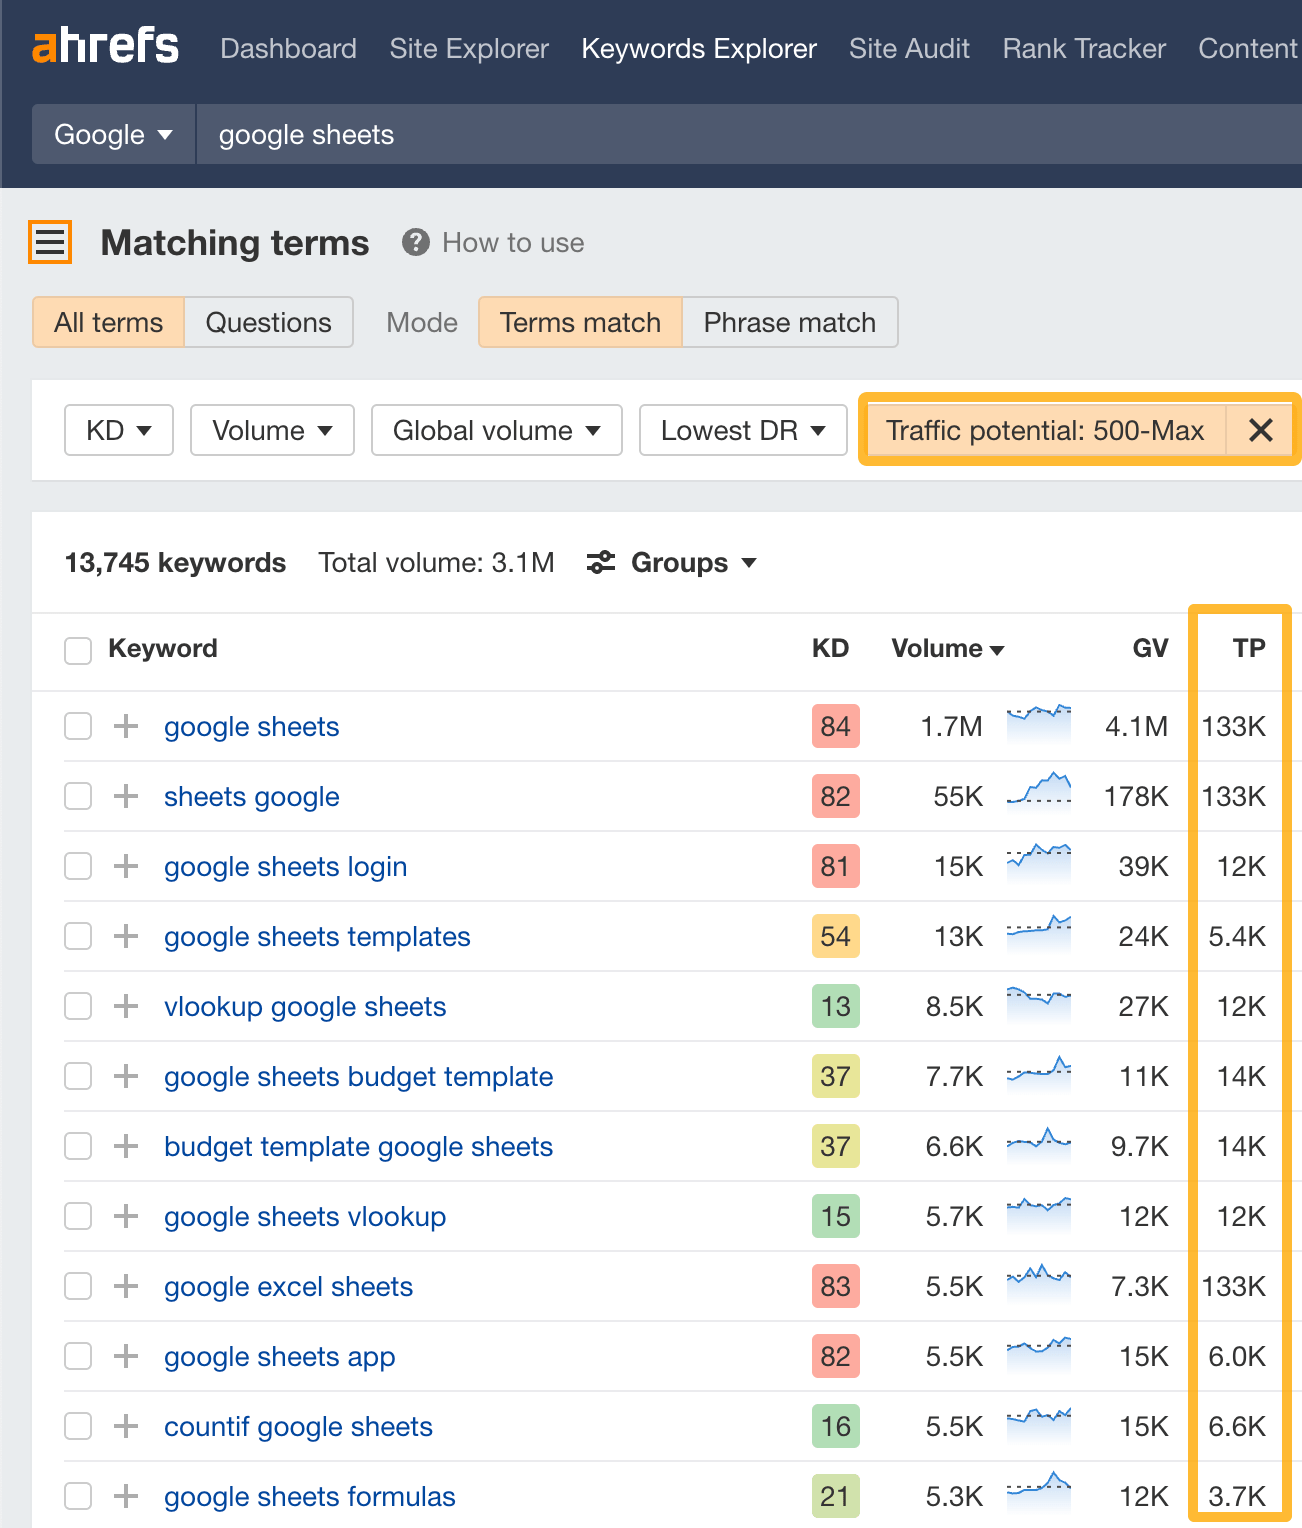
Task: Tick the select-all keywords checkbox
Action: pos(77,649)
